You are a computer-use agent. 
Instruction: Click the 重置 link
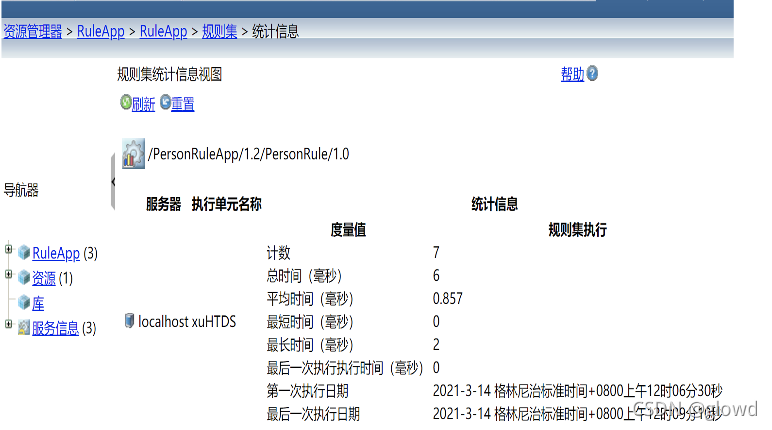pos(183,104)
